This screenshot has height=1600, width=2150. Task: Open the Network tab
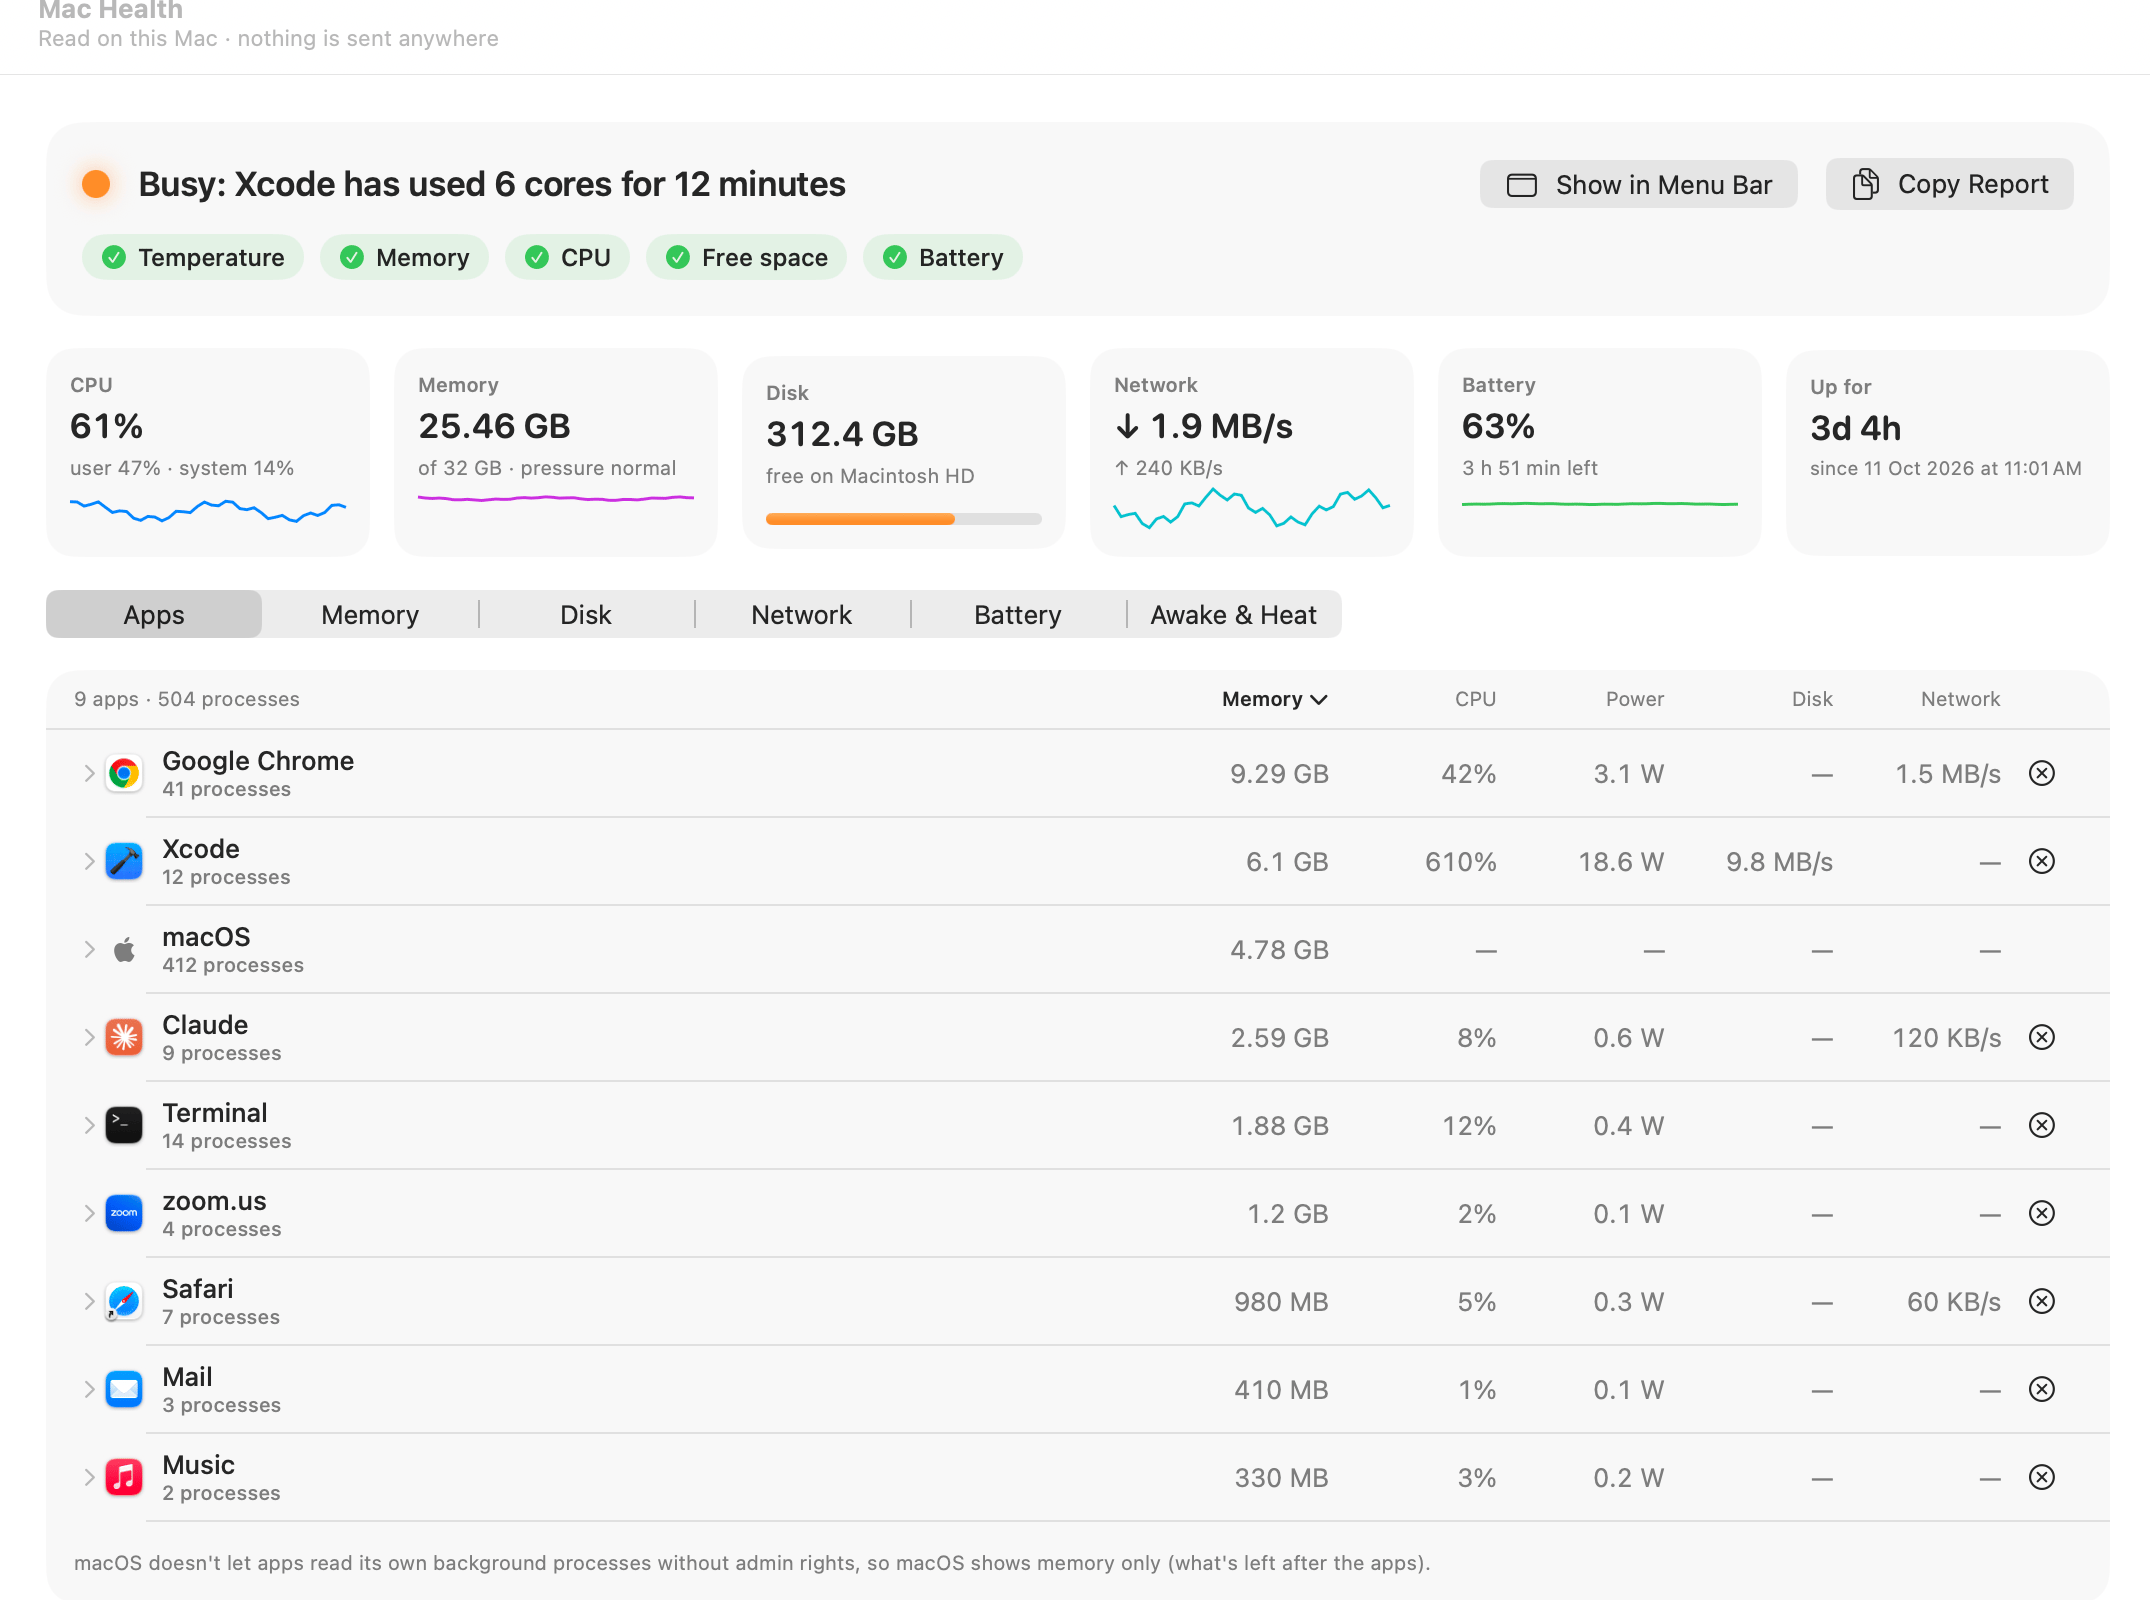pos(802,614)
